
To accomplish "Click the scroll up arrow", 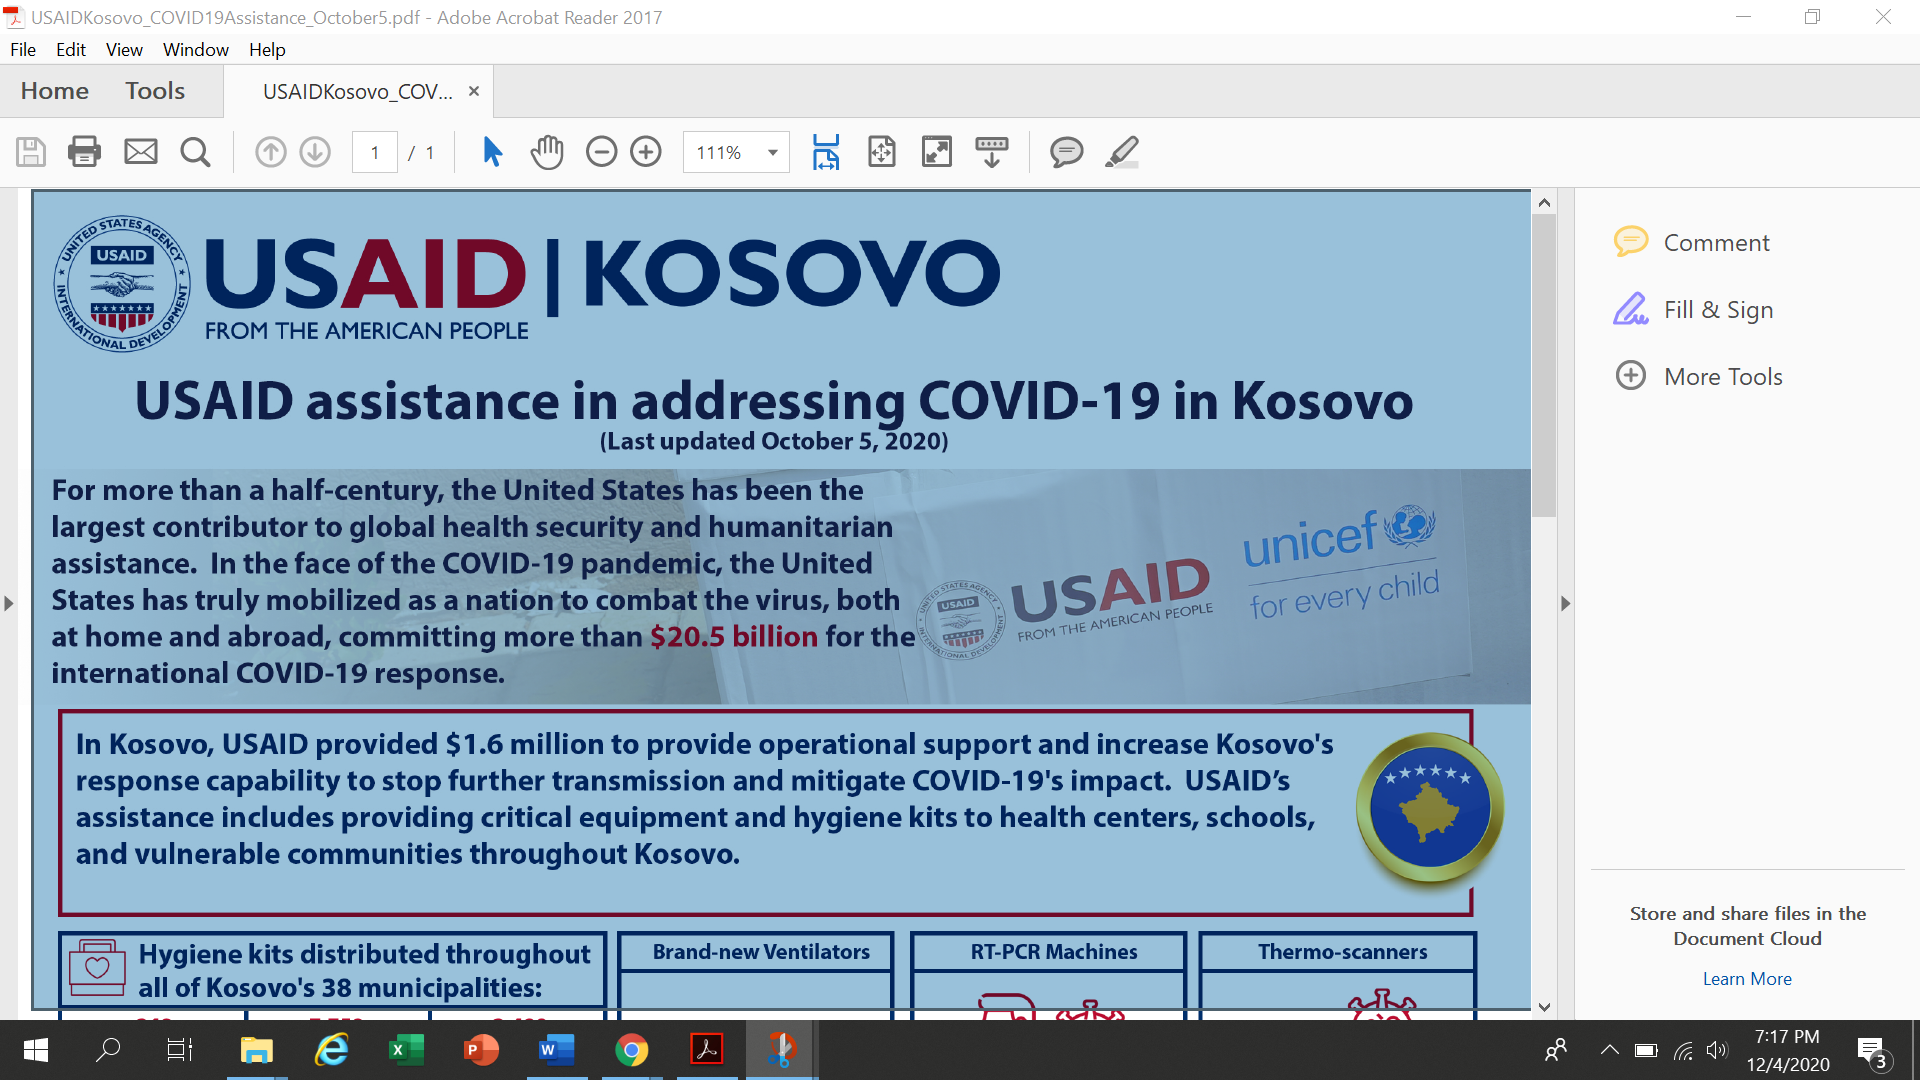I will point(1544,202).
